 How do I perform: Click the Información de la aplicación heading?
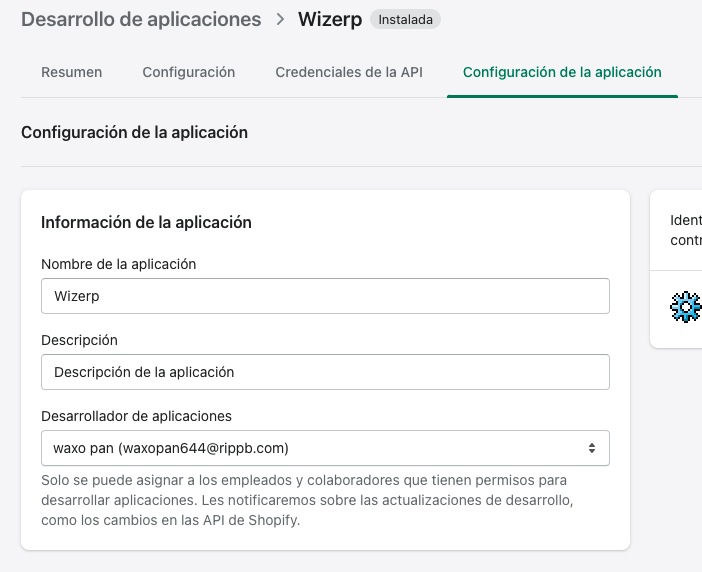[146, 222]
